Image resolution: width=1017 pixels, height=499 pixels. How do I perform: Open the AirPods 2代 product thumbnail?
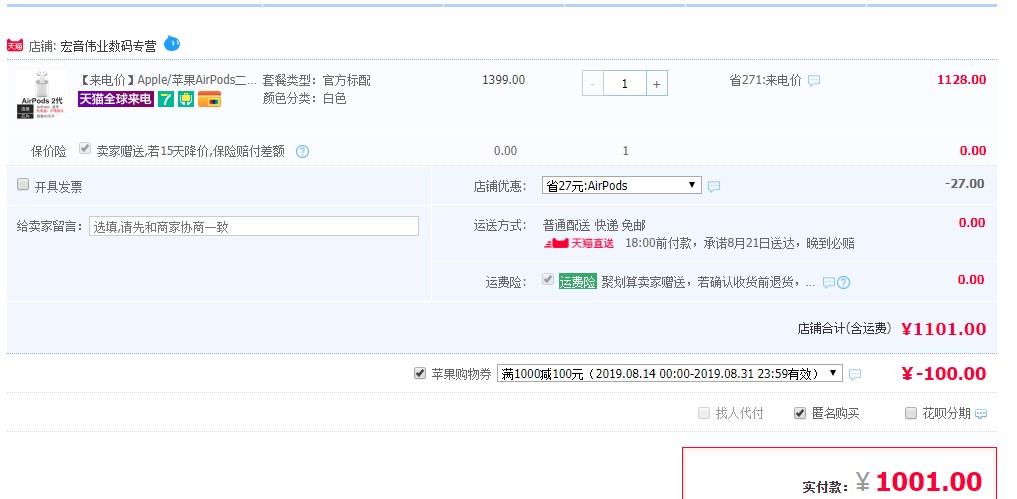coord(41,95)
